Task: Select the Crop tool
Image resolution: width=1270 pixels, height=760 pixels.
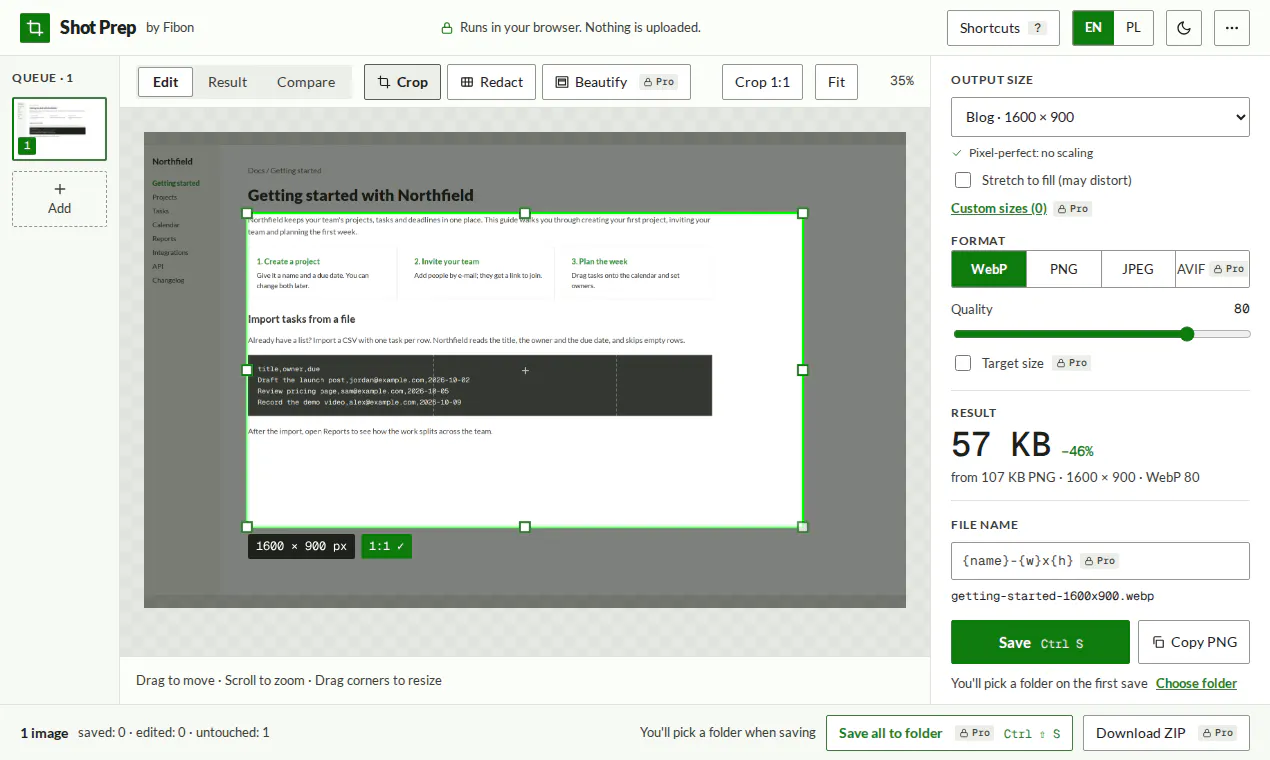Action: pos(402,82)
